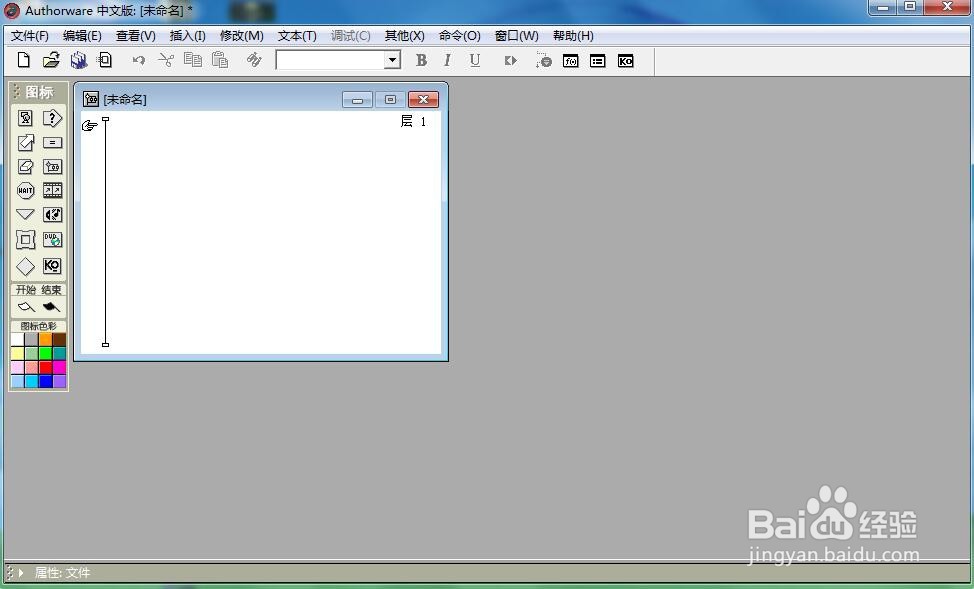
Task: Select the Decision diamond icon
Action: (x=25, y=266)
